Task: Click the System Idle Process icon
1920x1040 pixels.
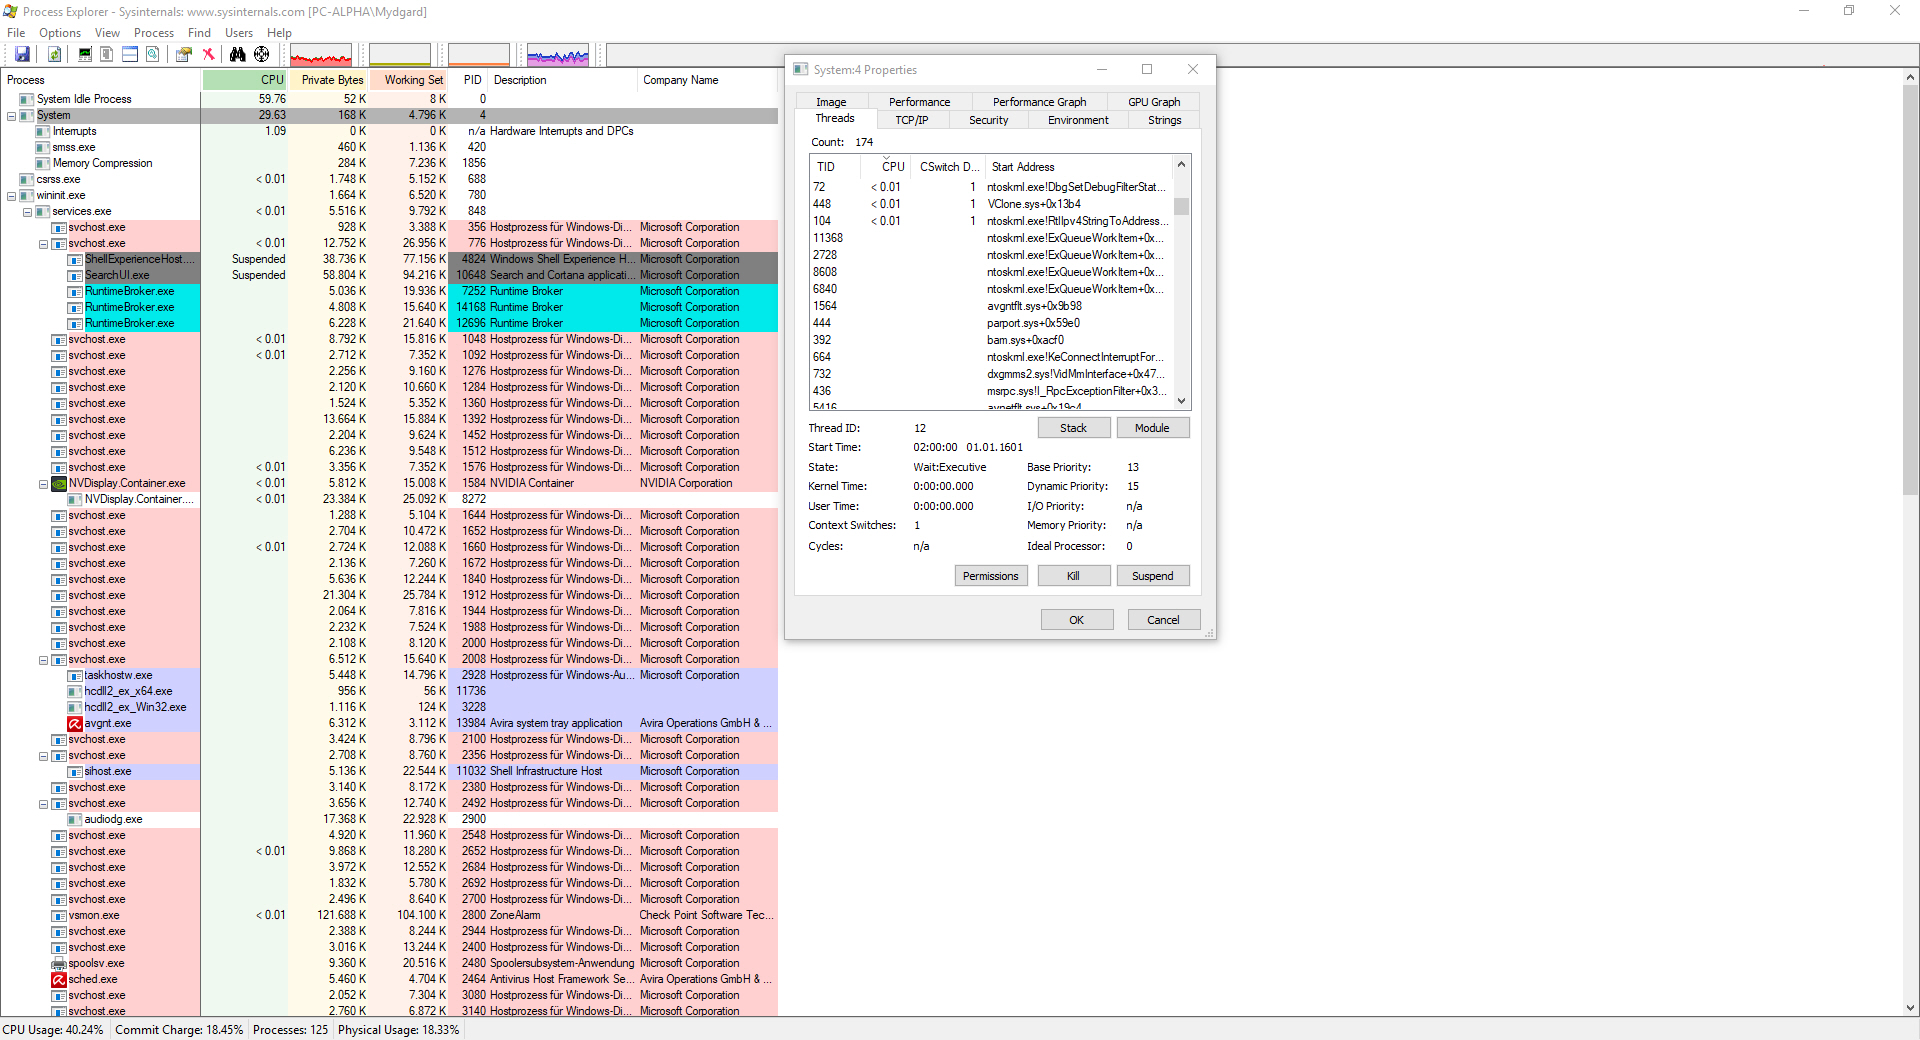Action: (27, 99)
